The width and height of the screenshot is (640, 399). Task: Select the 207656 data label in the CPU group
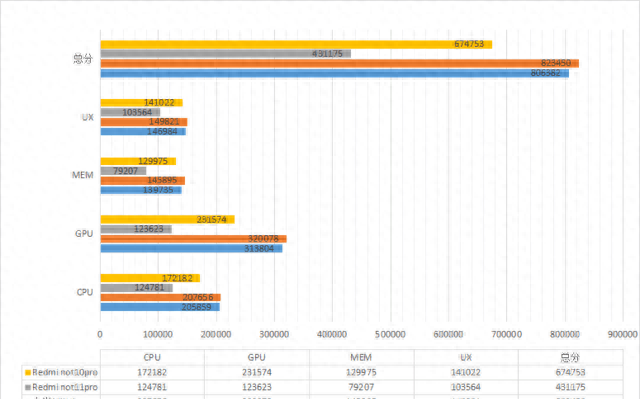coord(198,297)
